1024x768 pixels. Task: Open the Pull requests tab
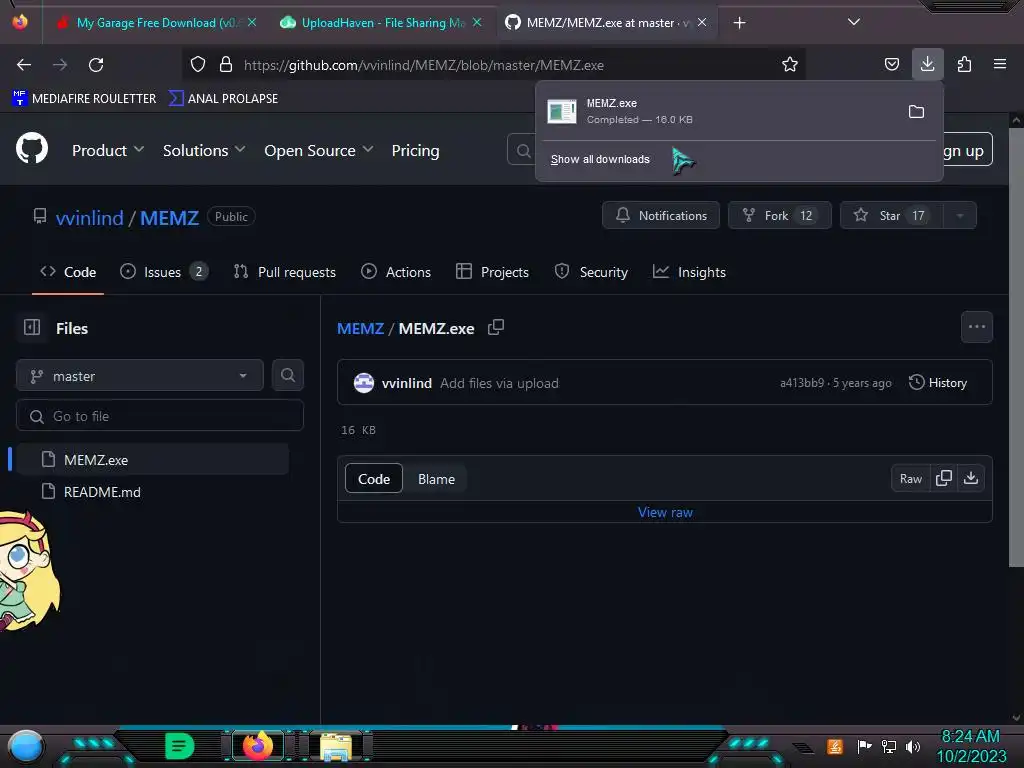(x=285, y=272)
